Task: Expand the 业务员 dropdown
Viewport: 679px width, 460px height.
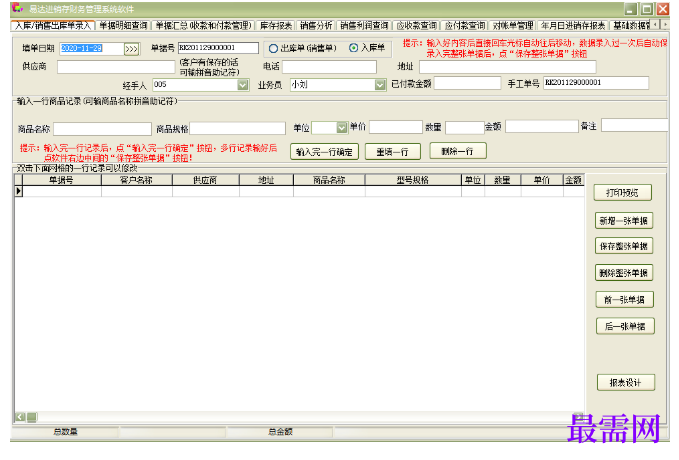Action: click(380, 85)
